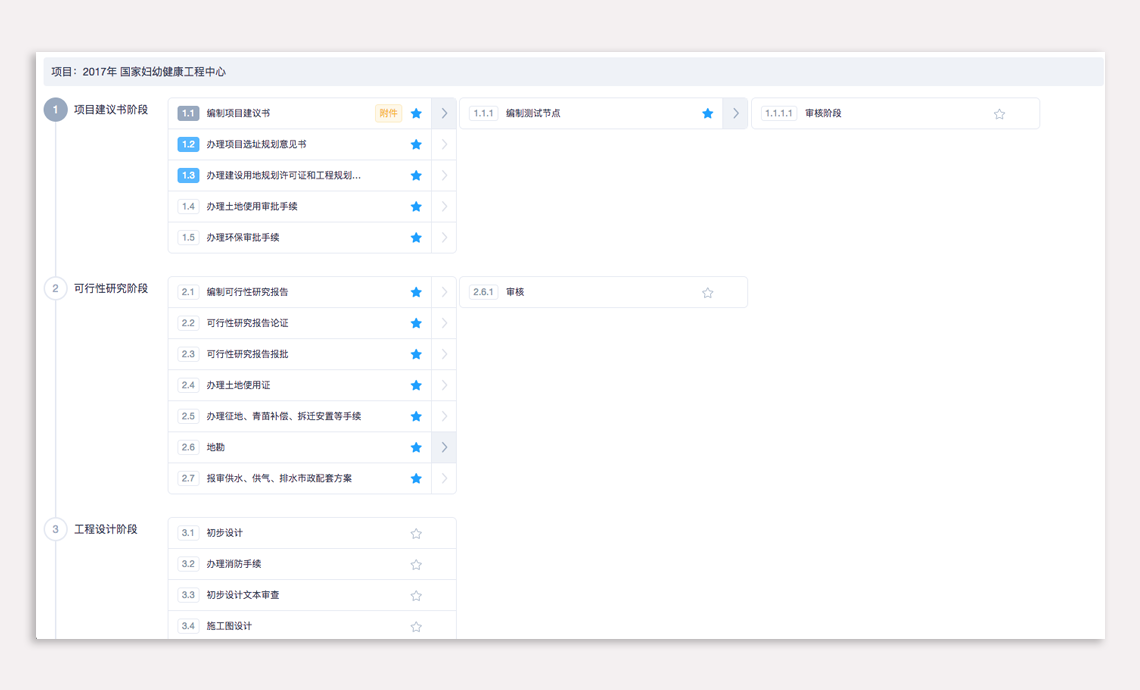Image resolution: width=1140 pixels, height=690 pixels.
Task: Select stage 1 项目建议书阶段
Action: 110,110
